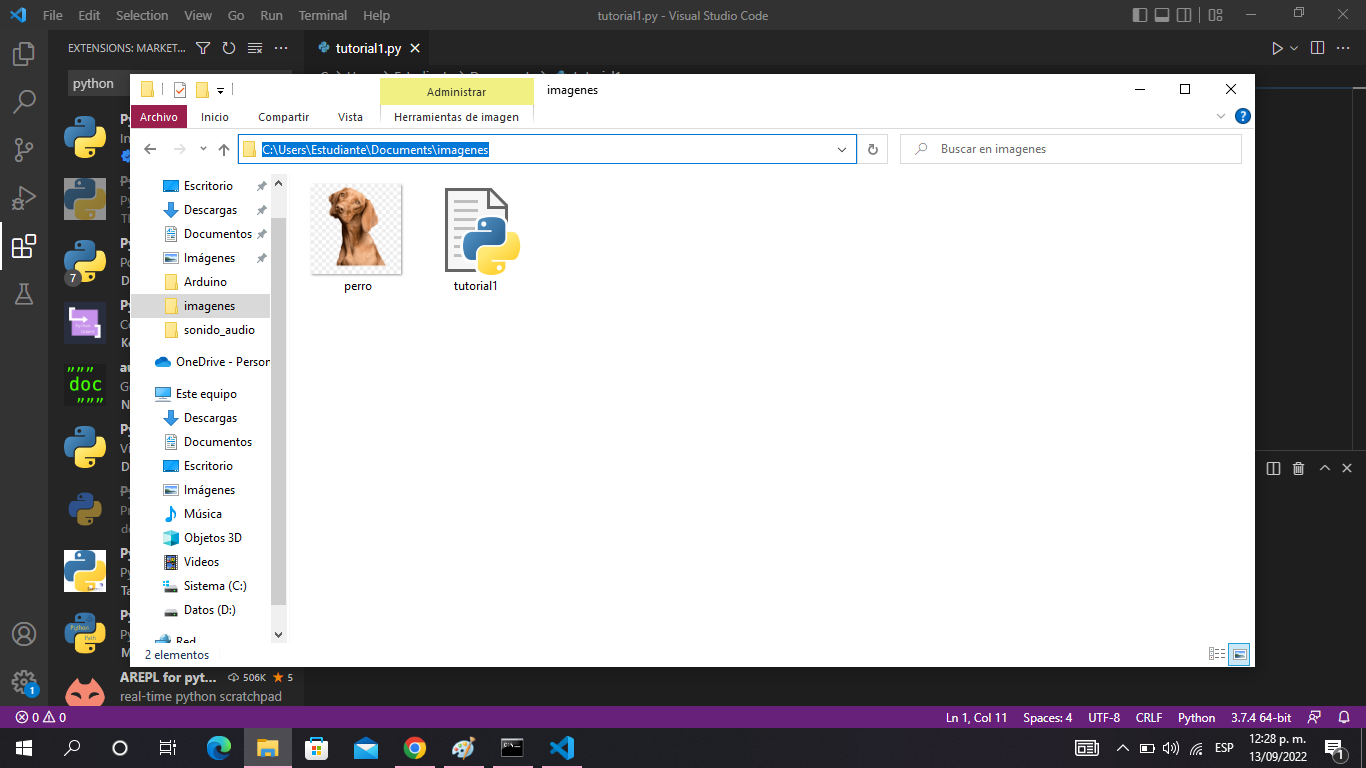Viewport: 1366px width, 768px height.
Task: Maximize the terminal panel with chevron up
Action: [x=1325, y=468]
